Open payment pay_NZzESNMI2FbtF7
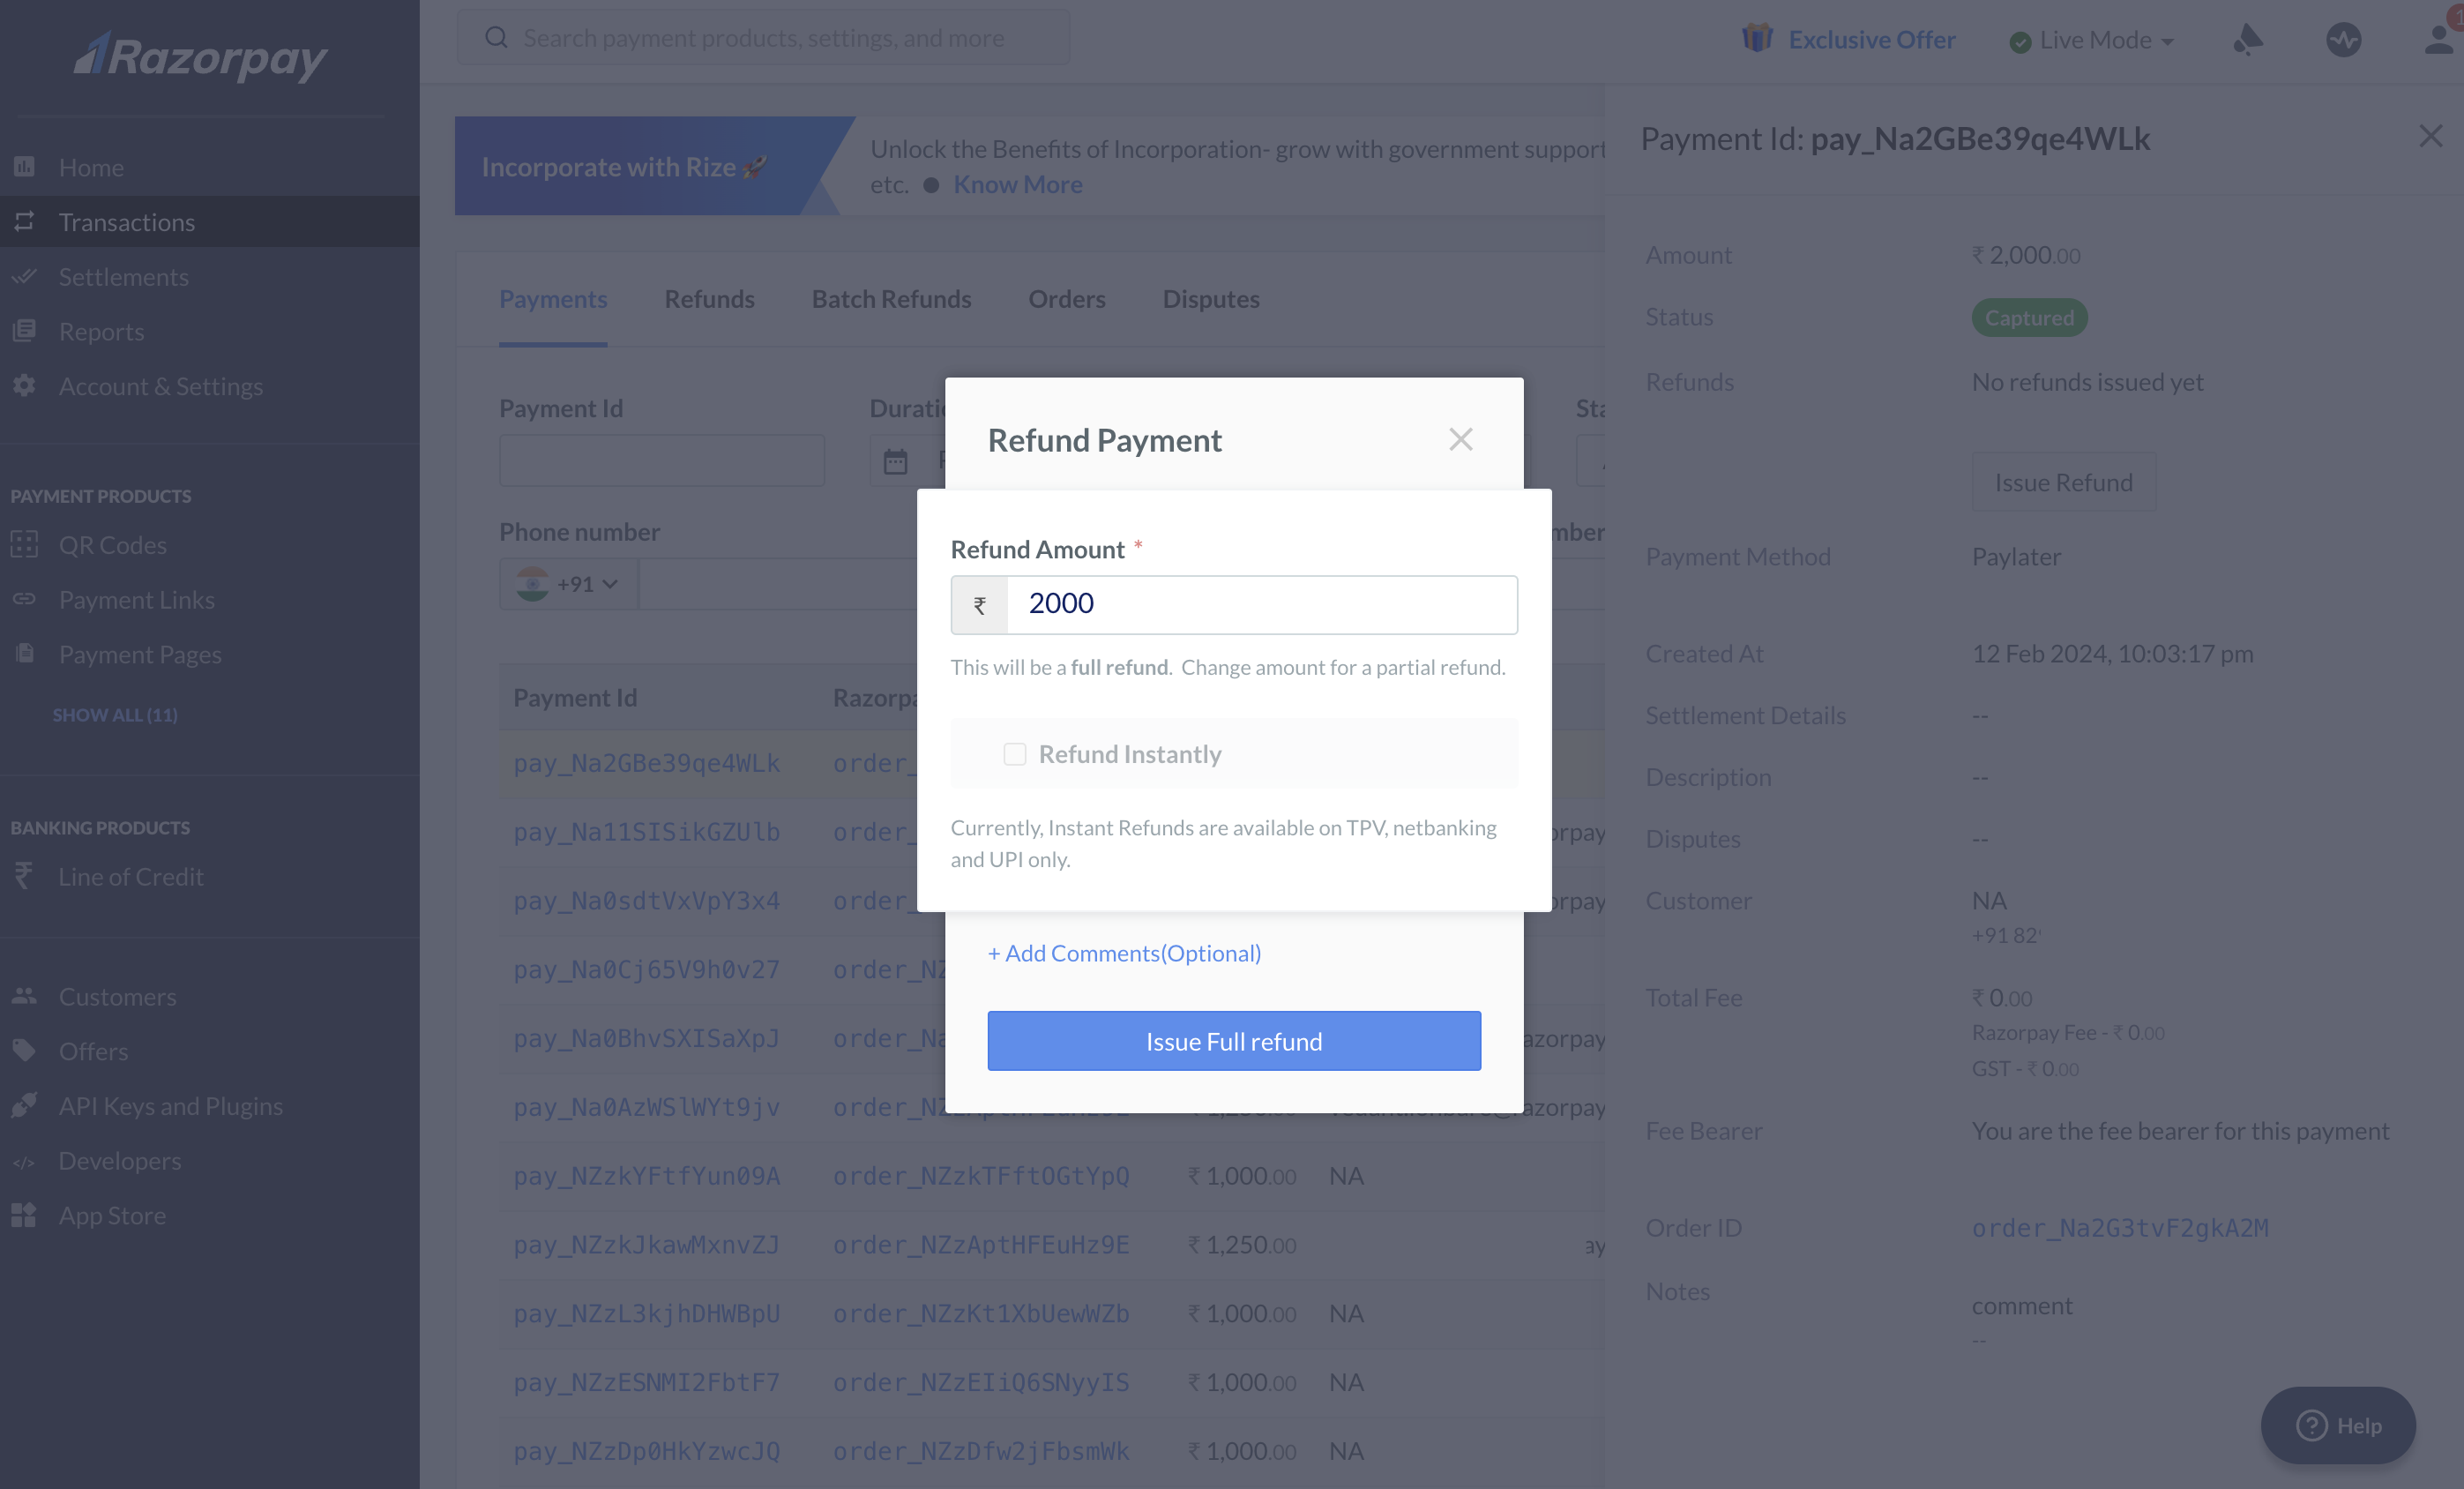Screen dimensions: 2464x1489 pos(647,1382)
